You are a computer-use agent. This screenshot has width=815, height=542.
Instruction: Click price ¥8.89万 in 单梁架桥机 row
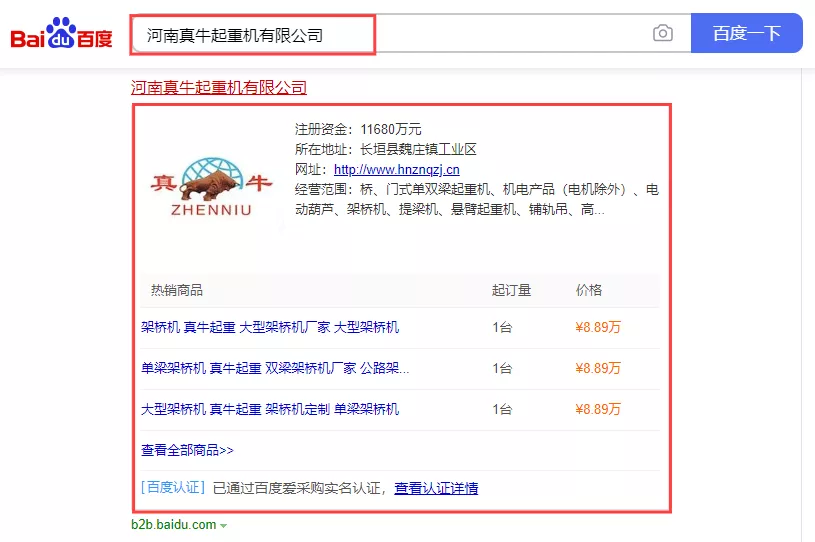598,368
